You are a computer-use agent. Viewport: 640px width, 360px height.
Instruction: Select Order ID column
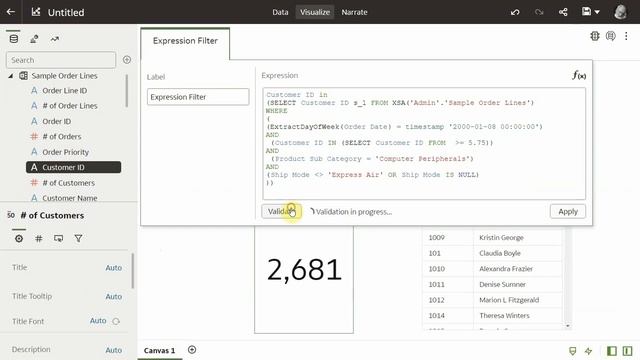(56, 121)
